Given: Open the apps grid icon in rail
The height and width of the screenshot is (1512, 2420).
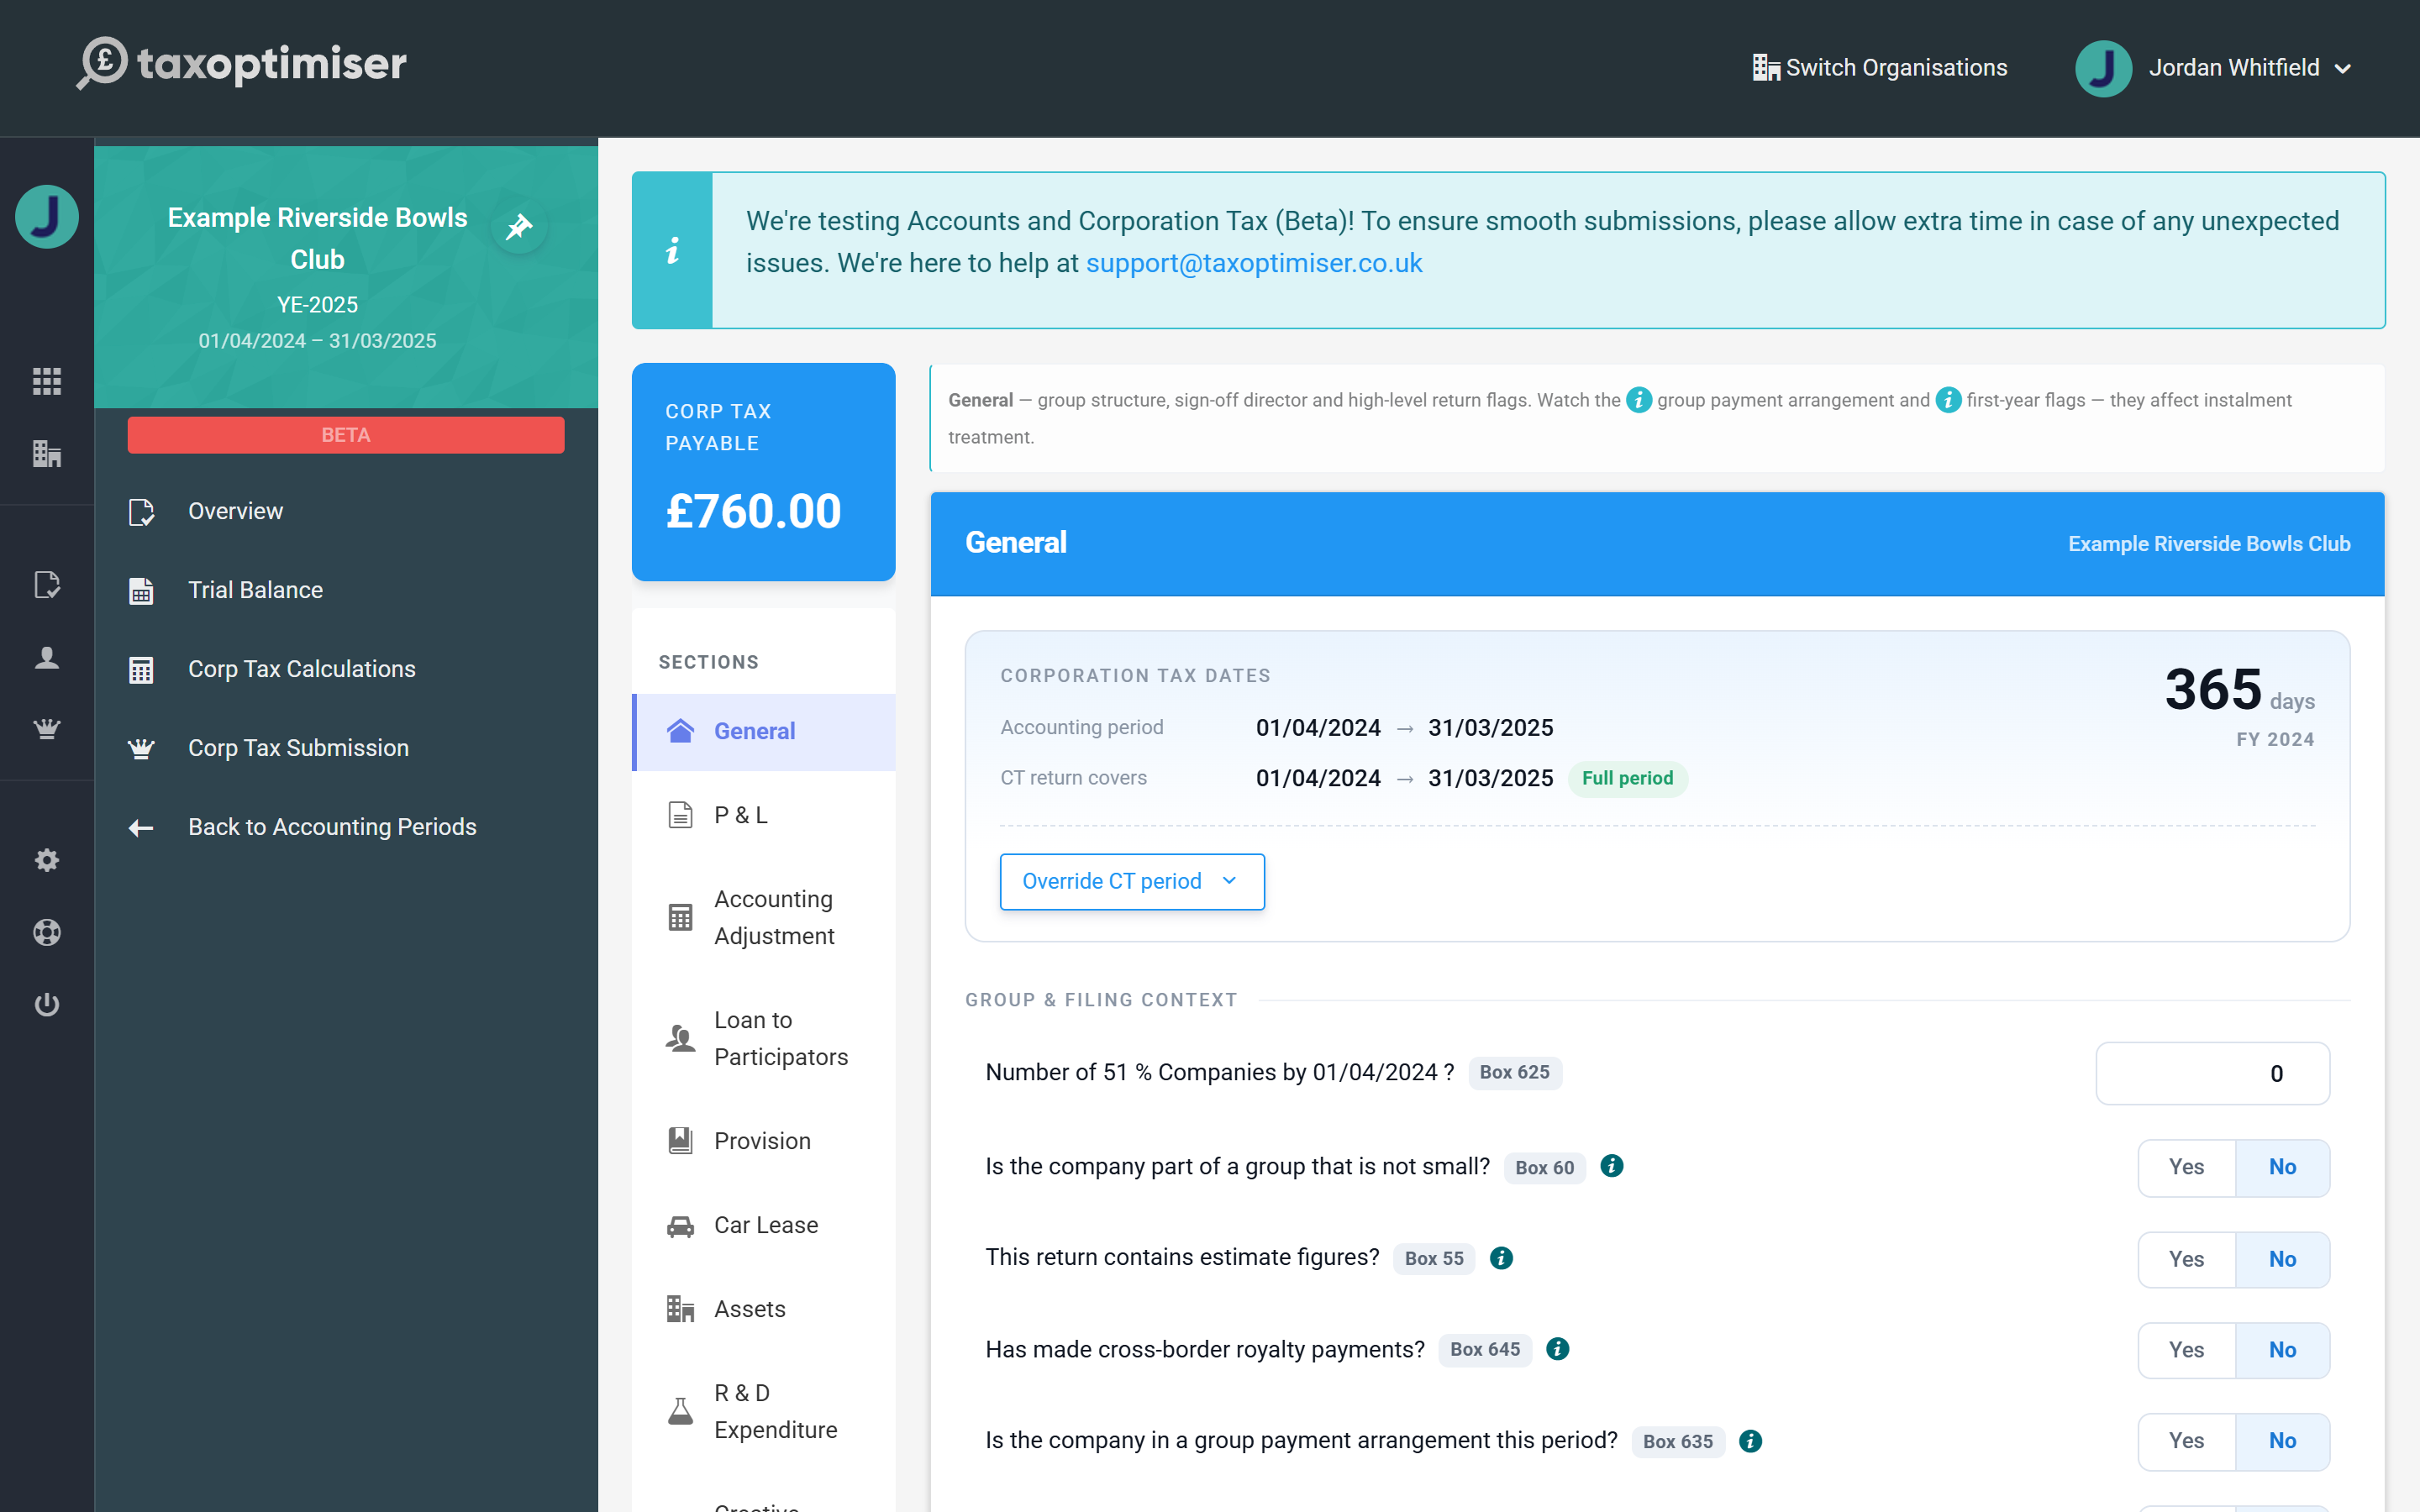Looking at the screenshot, I should [47, 381].
